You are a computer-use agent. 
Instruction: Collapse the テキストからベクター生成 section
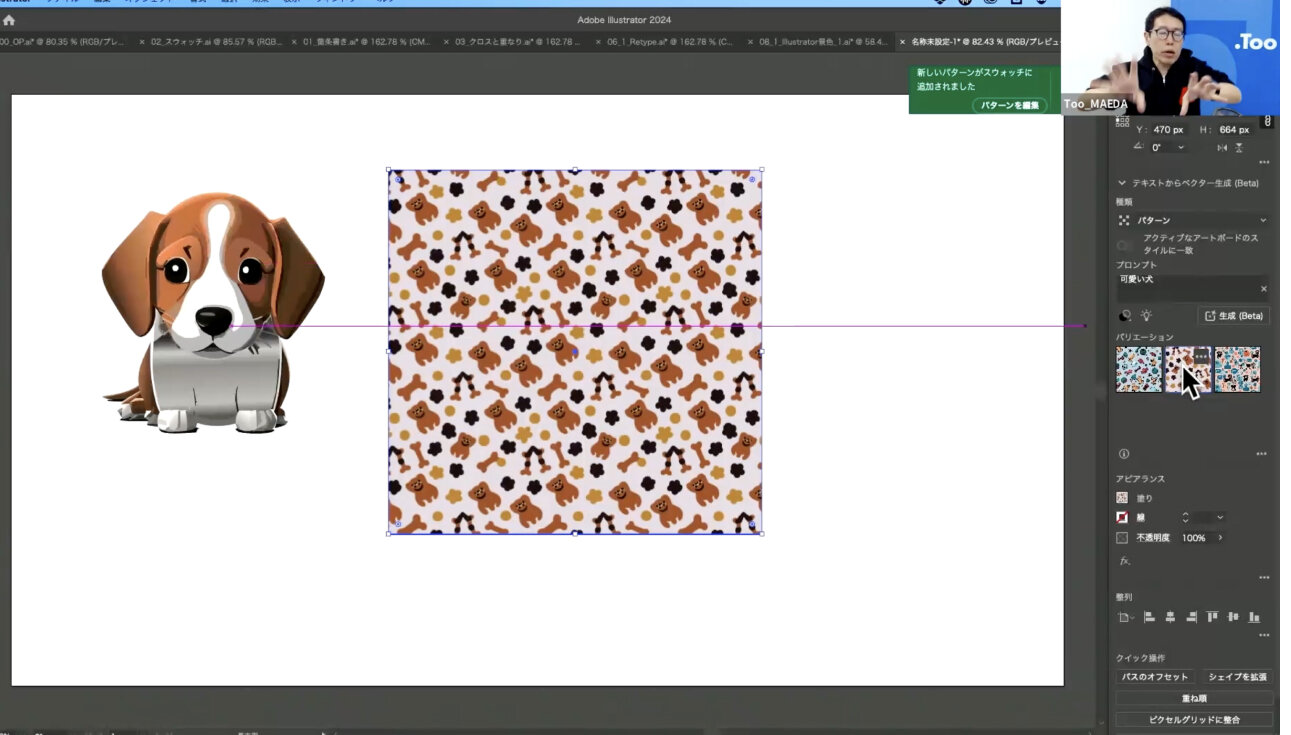coord(1122,183)
